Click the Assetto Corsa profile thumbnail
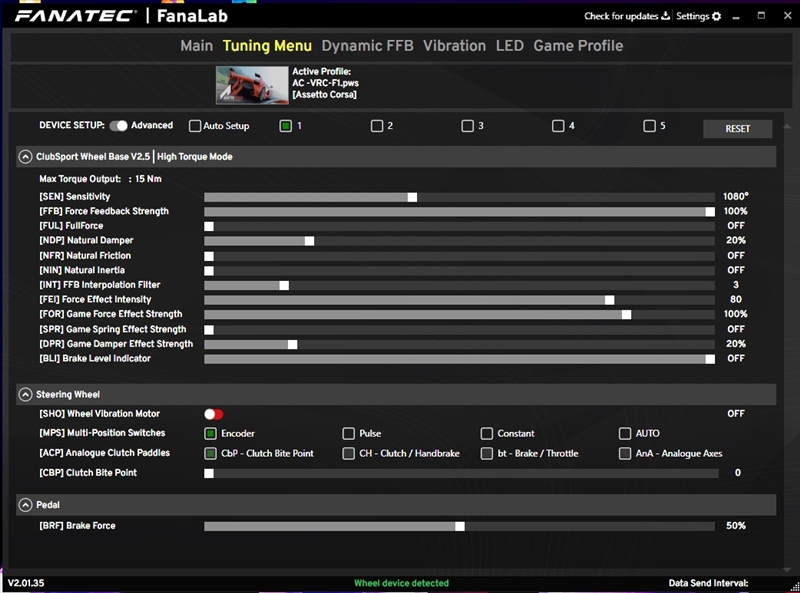The image size is (800, 593). point(251,85)
